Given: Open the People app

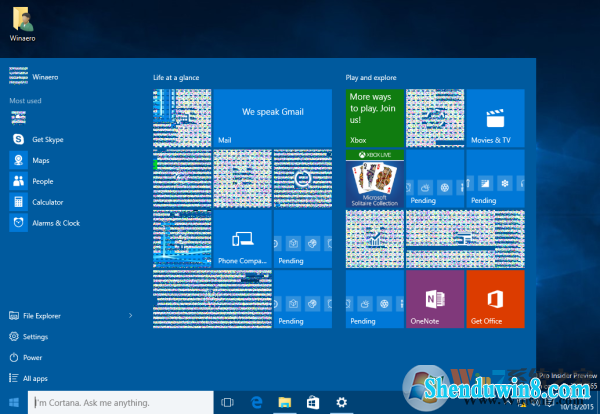Looking at the screenshot, I should tap(31, 181).
